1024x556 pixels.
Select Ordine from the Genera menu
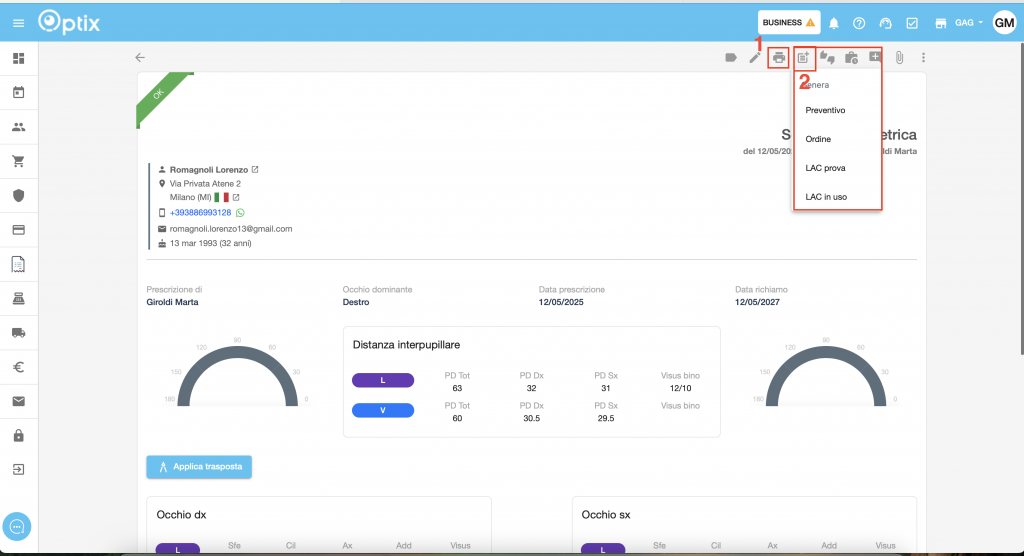[818, 139]
